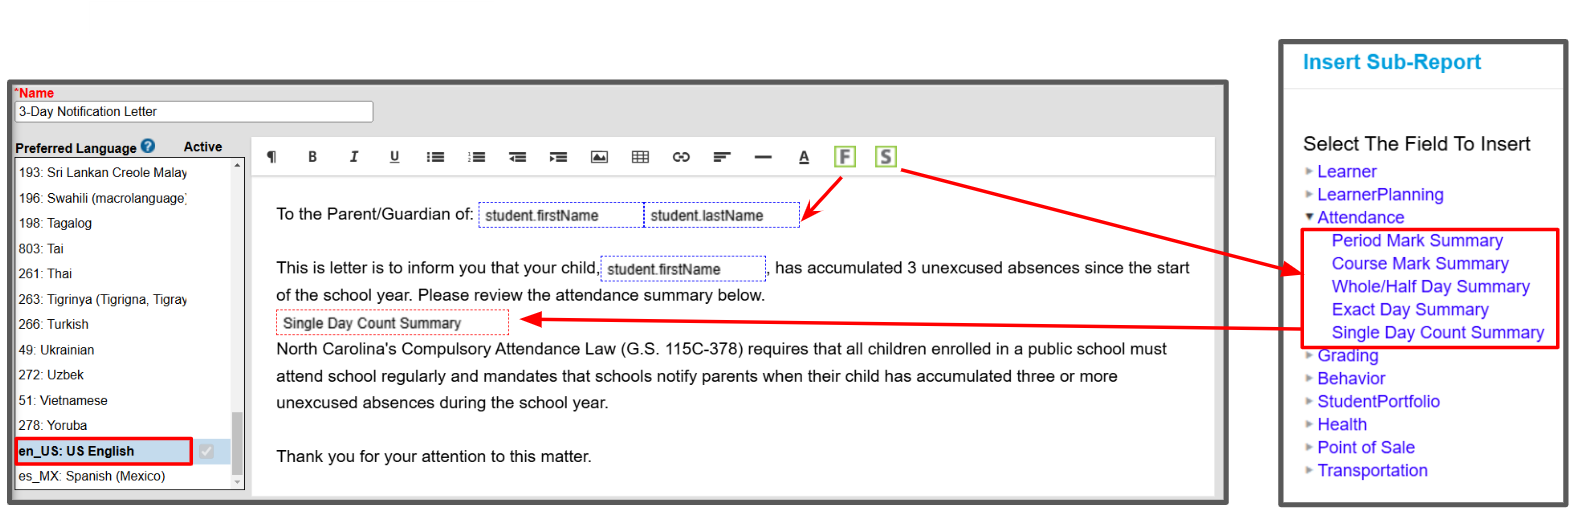Insert a table into the letter
This screenshot has height=513, width=1579.
coord(640,157)
